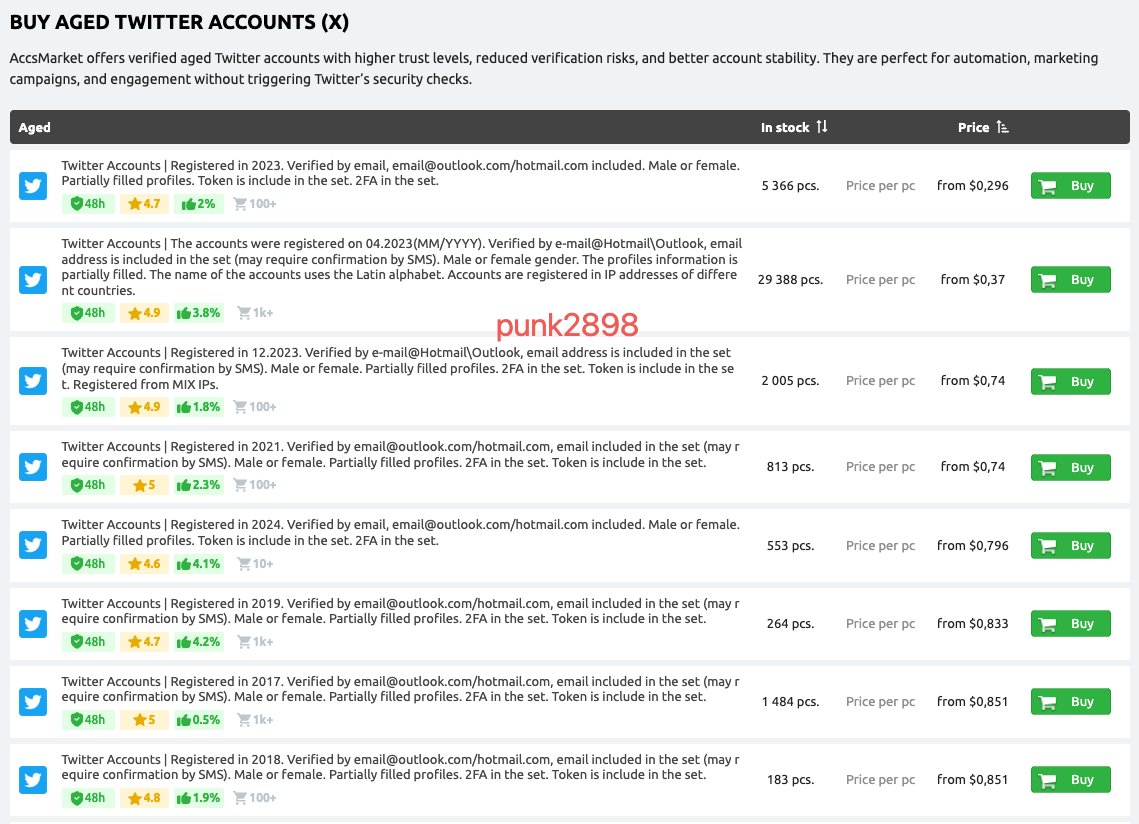1139x824 pixels.
Task: Click price 'from $0,833'
Action: pyautogui.click(x=973, y=623)
